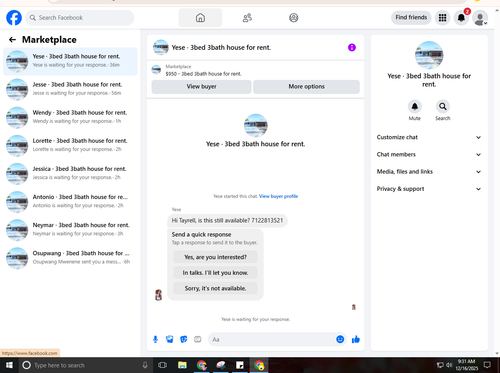Send a thumbs-up like
The width and height of the screenshot is (500, 373).
(356, 339)
